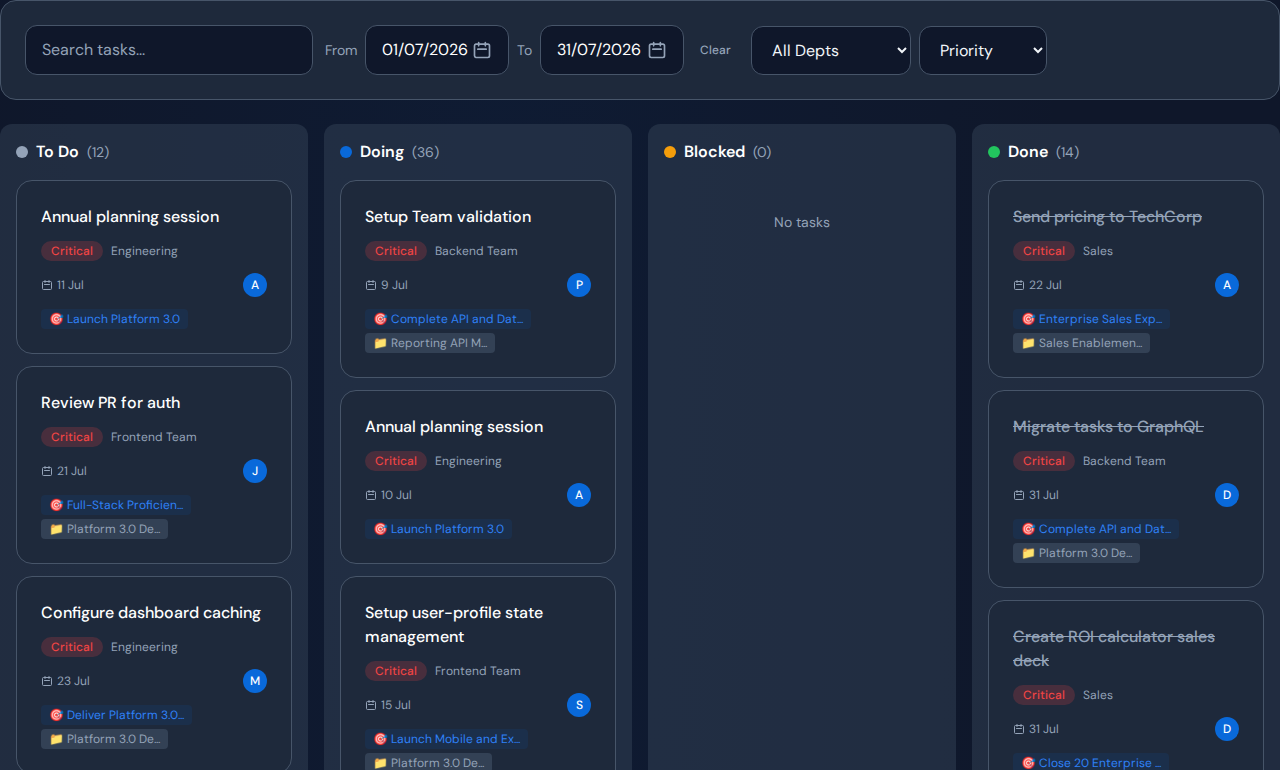This screenshot has height=770, width=1280.
Task: Click avatar A on Send pricing to TechCorp
Action: click(1227, 285)
